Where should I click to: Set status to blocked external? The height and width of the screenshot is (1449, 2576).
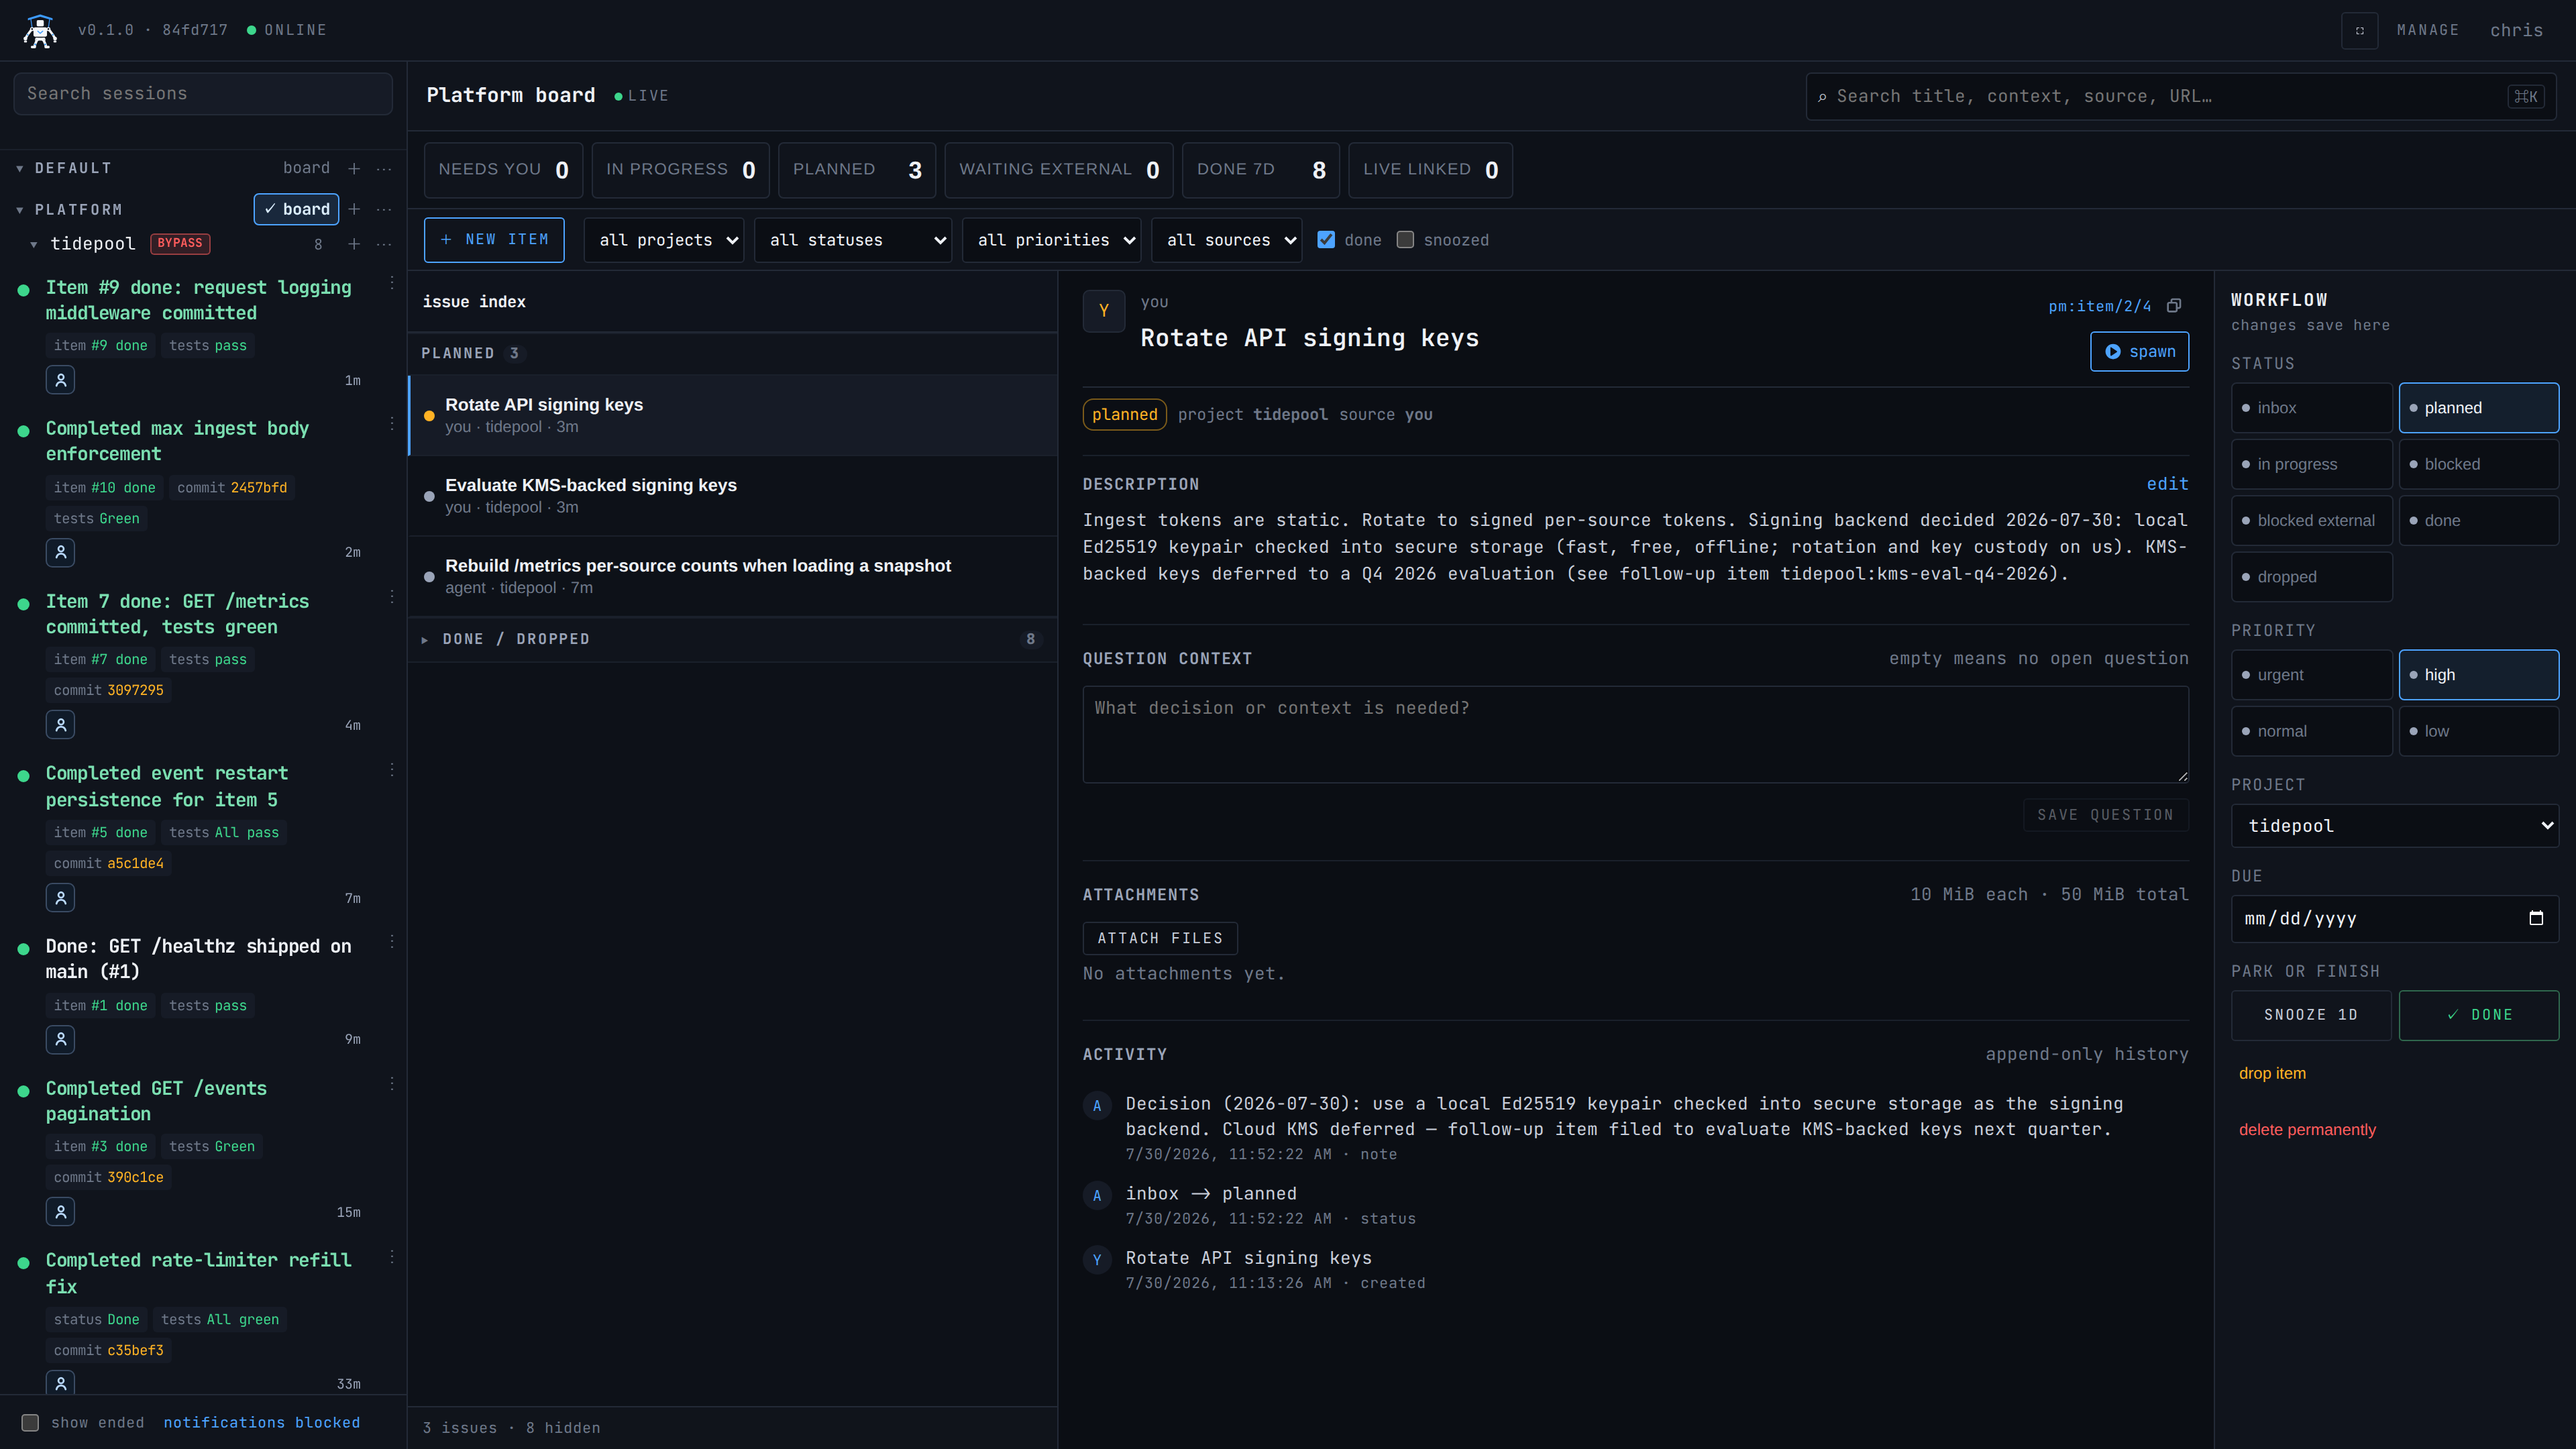click(2311, 520)
